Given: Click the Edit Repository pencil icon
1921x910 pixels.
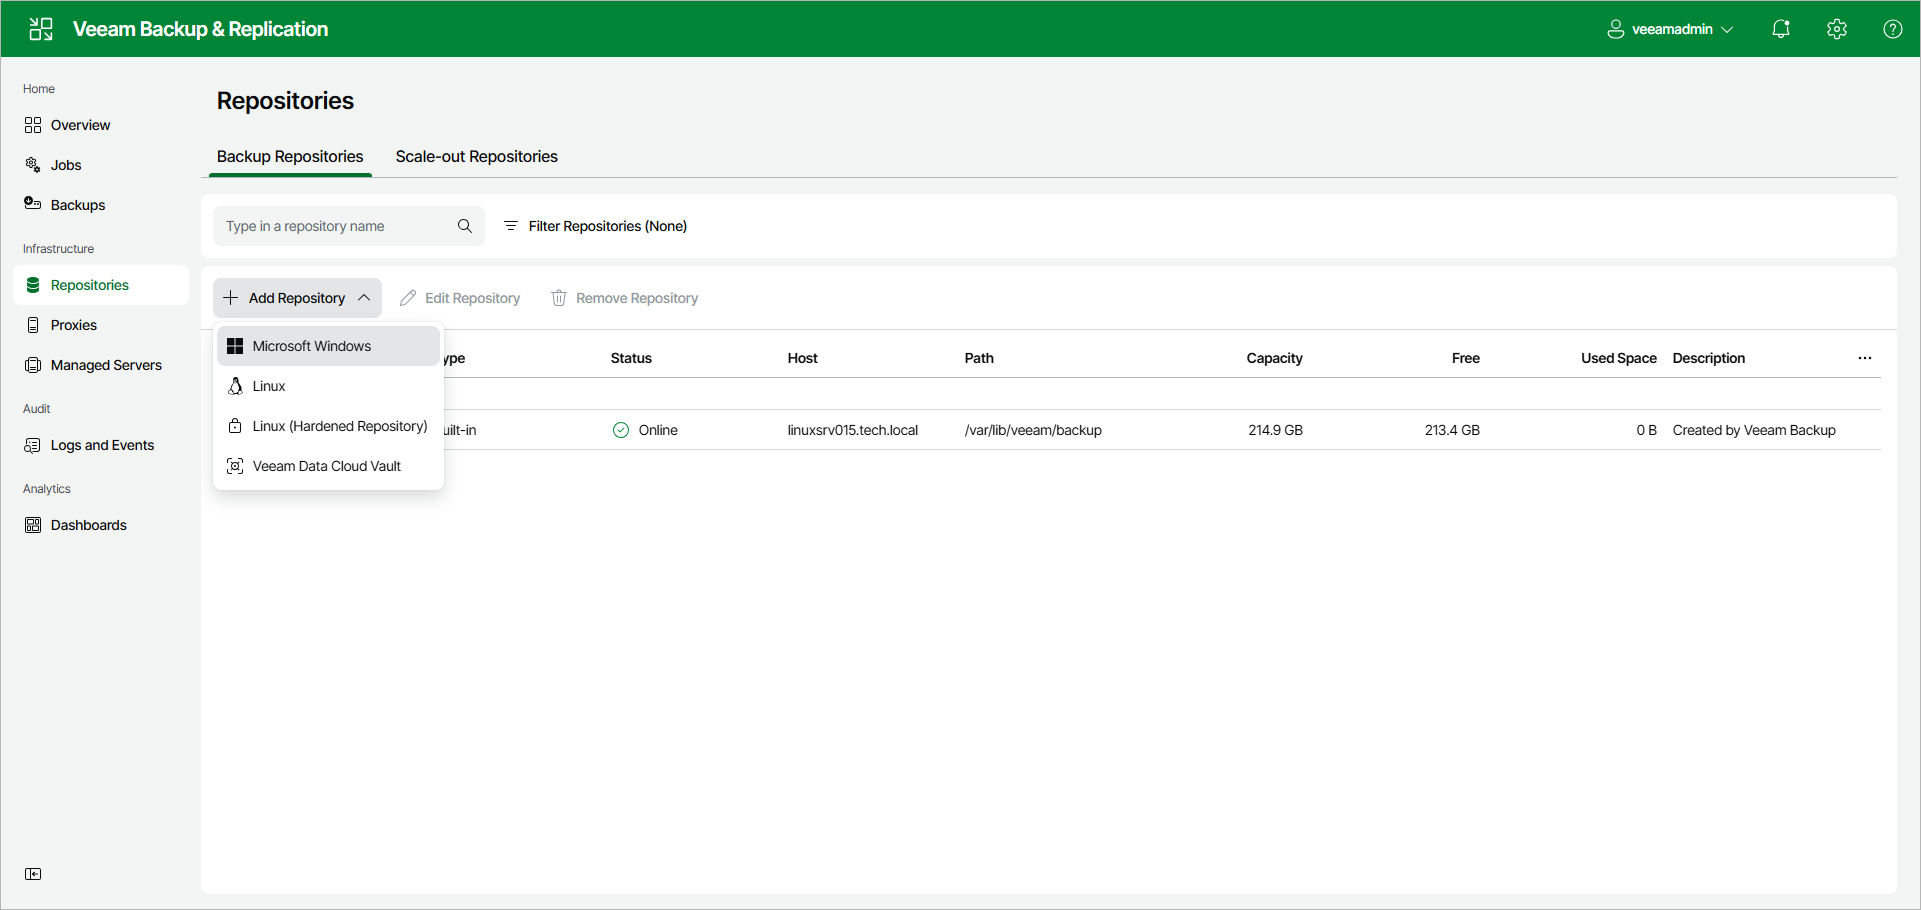Looking at the screenshot, I should (x=408, y=298).
